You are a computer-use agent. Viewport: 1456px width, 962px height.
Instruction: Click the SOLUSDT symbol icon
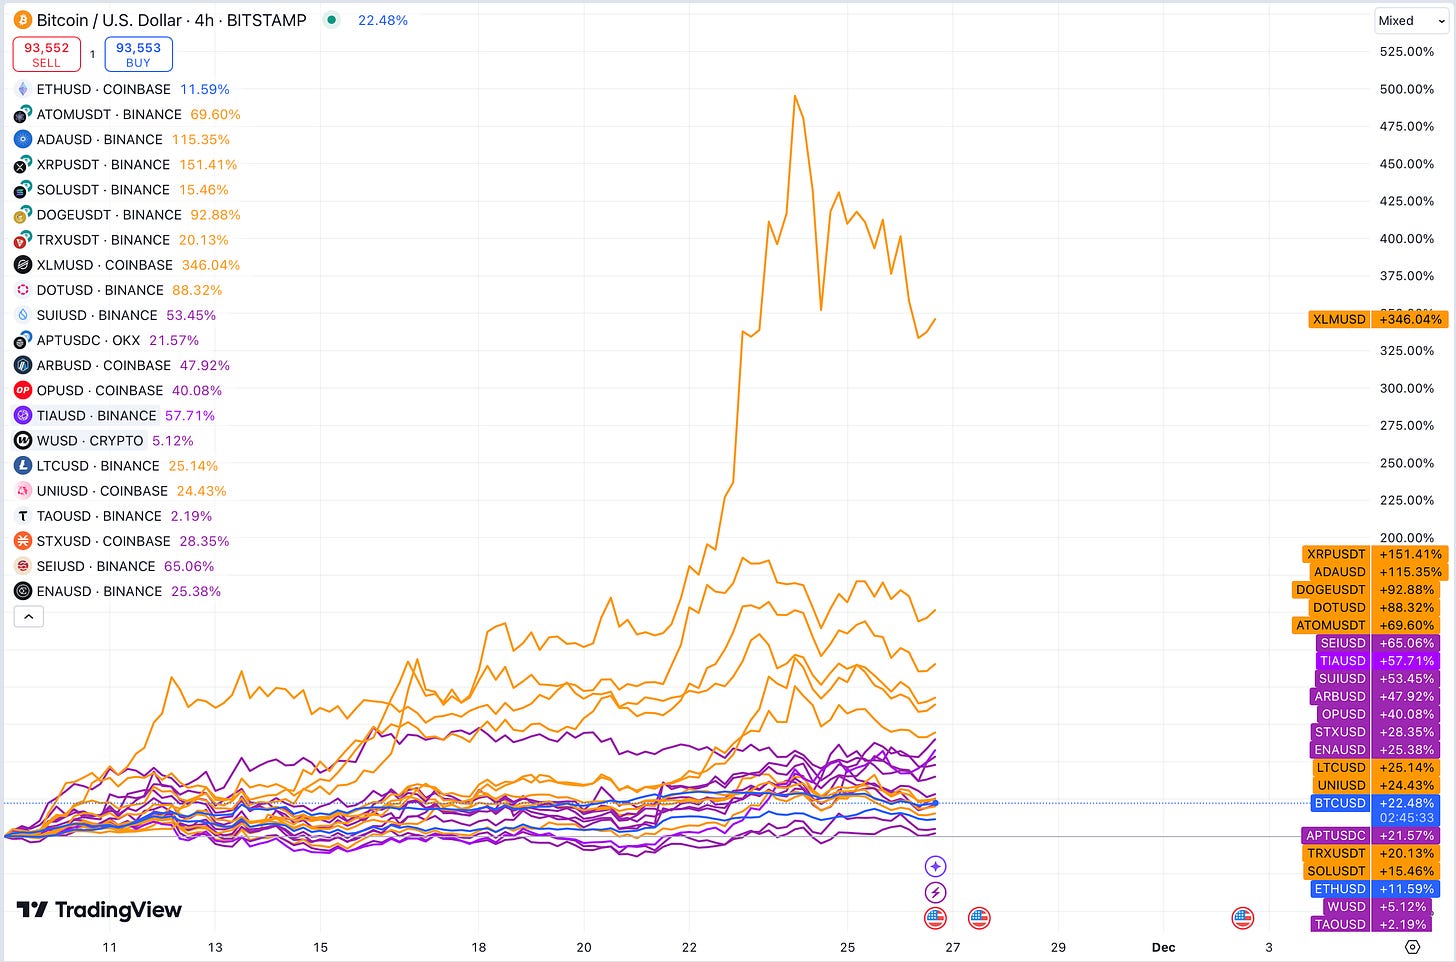pyautogui.click(x=23, y=189)
